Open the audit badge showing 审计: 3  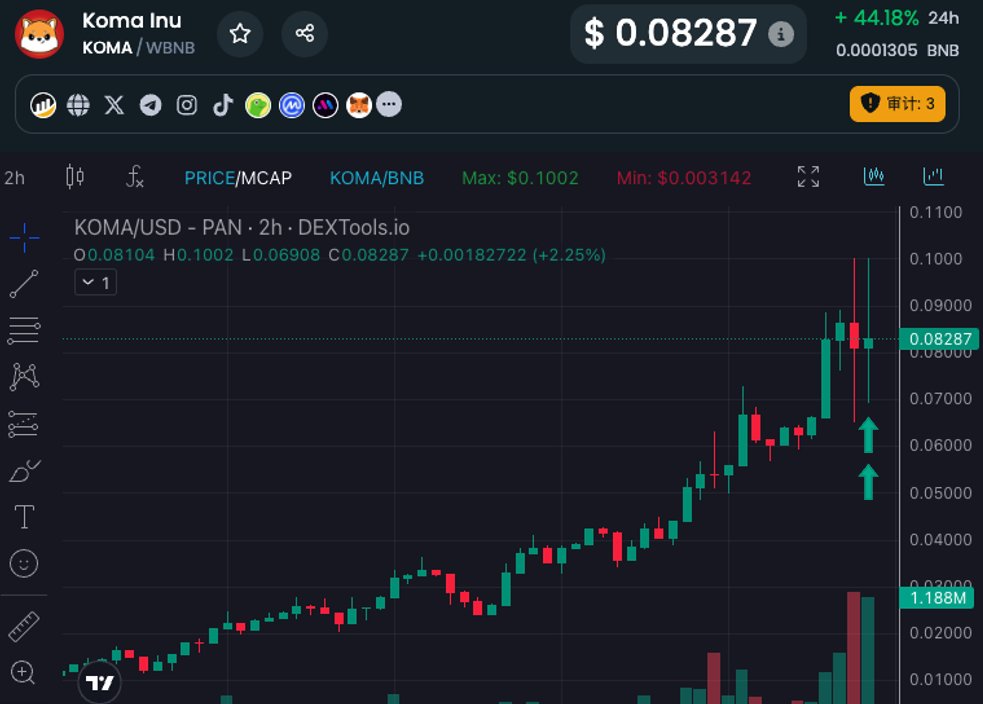(x=897, y=103)
